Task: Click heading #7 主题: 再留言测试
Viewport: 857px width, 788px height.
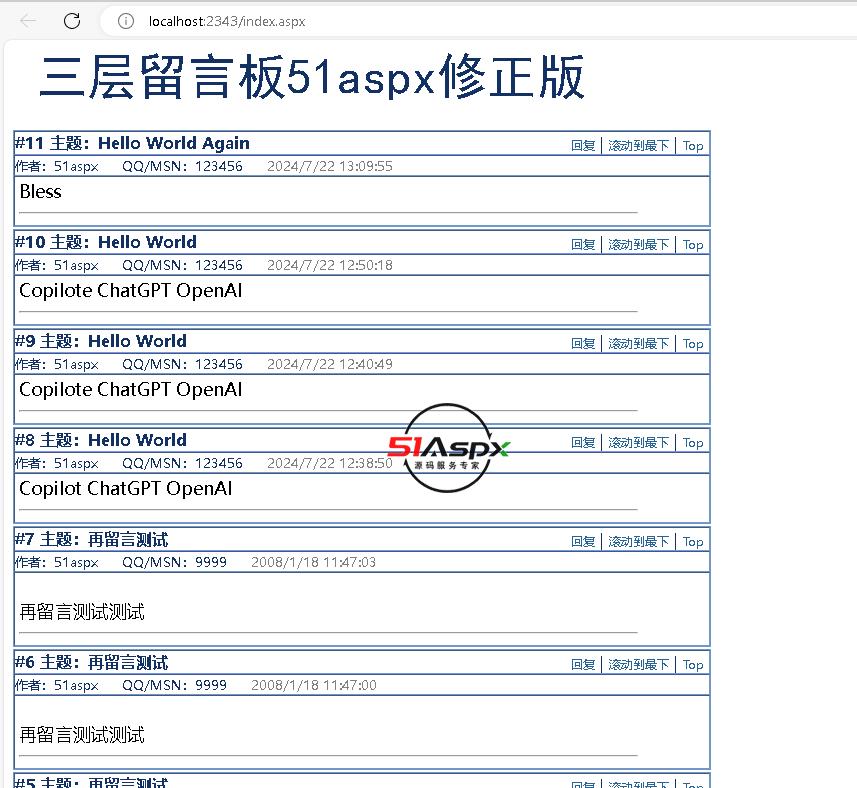Action: tap(91, 539)
